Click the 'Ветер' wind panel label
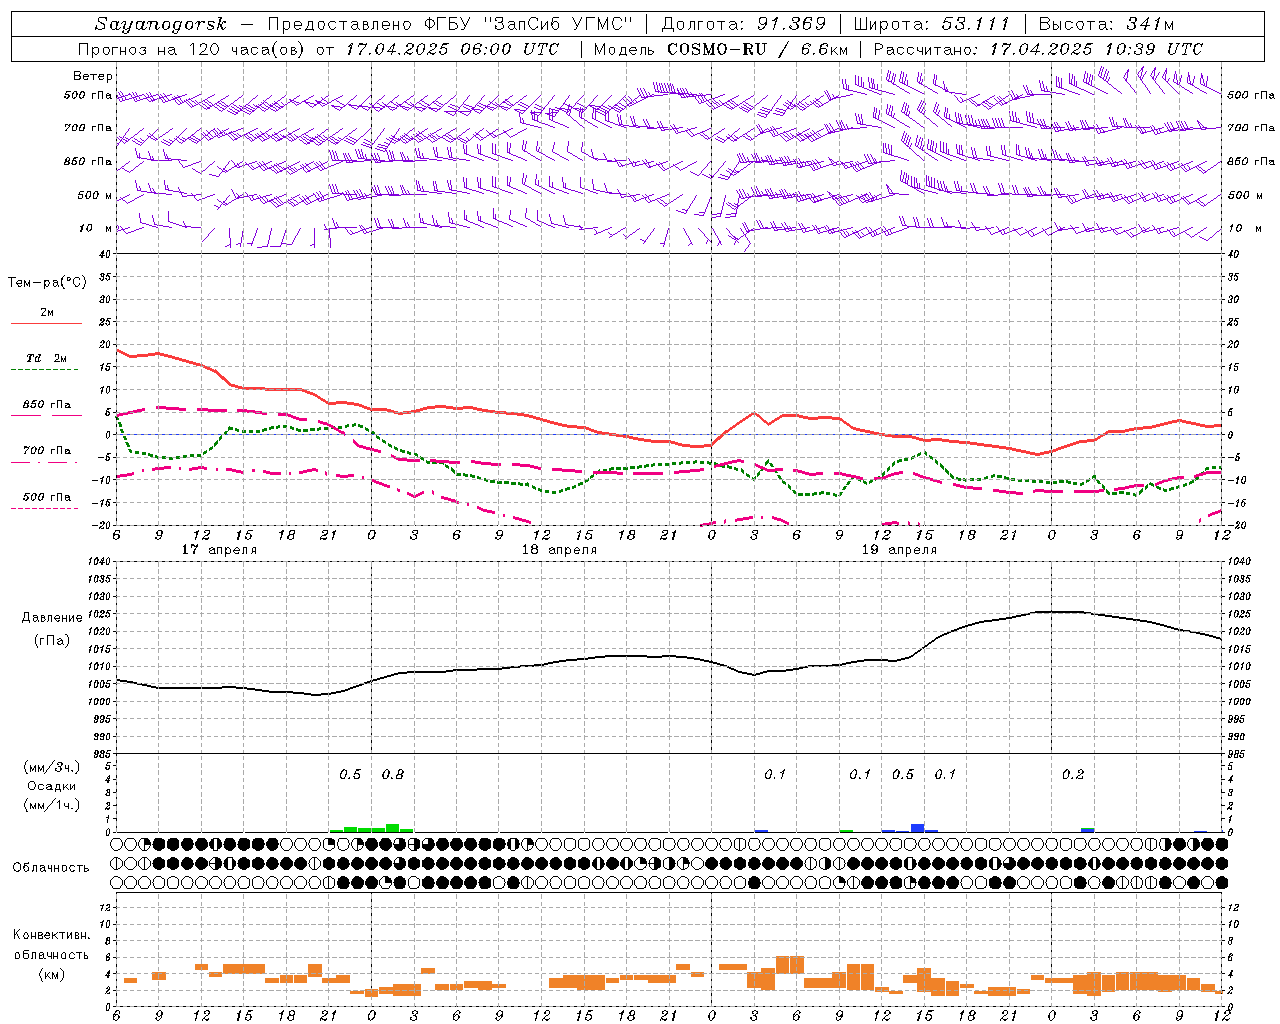 [x=93, y=76]
